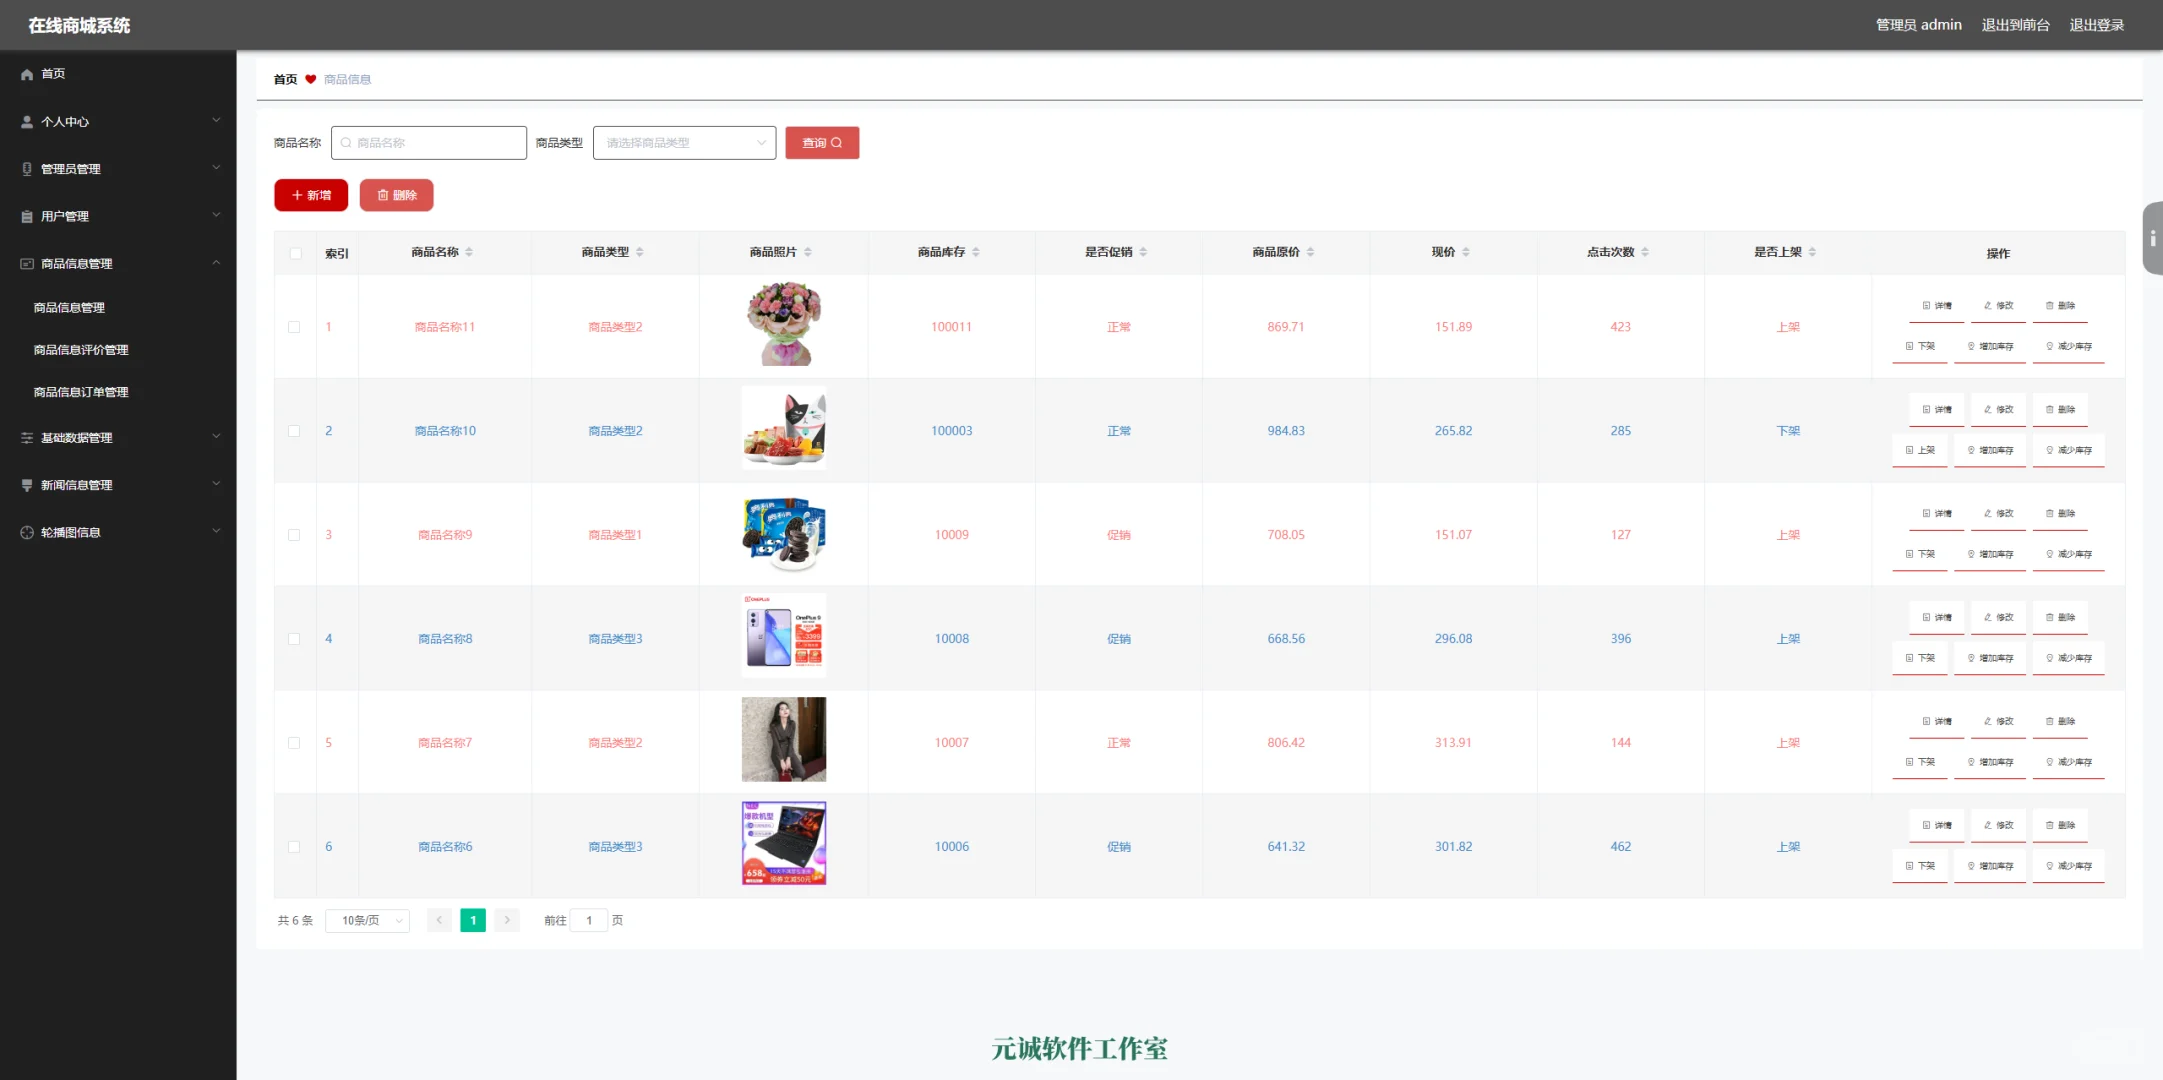Select checkbox for row 商品名称7
The image size is (2163, 1080).
tap(294, 743)
